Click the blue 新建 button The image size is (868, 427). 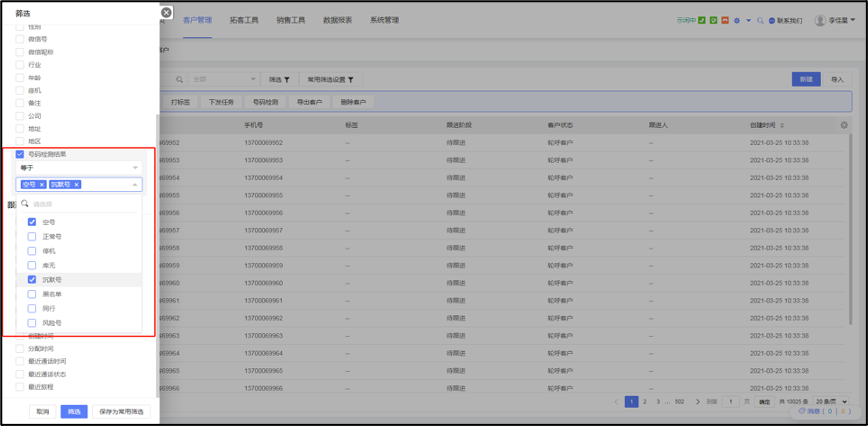pyautogui.click(x=806, y=79)
